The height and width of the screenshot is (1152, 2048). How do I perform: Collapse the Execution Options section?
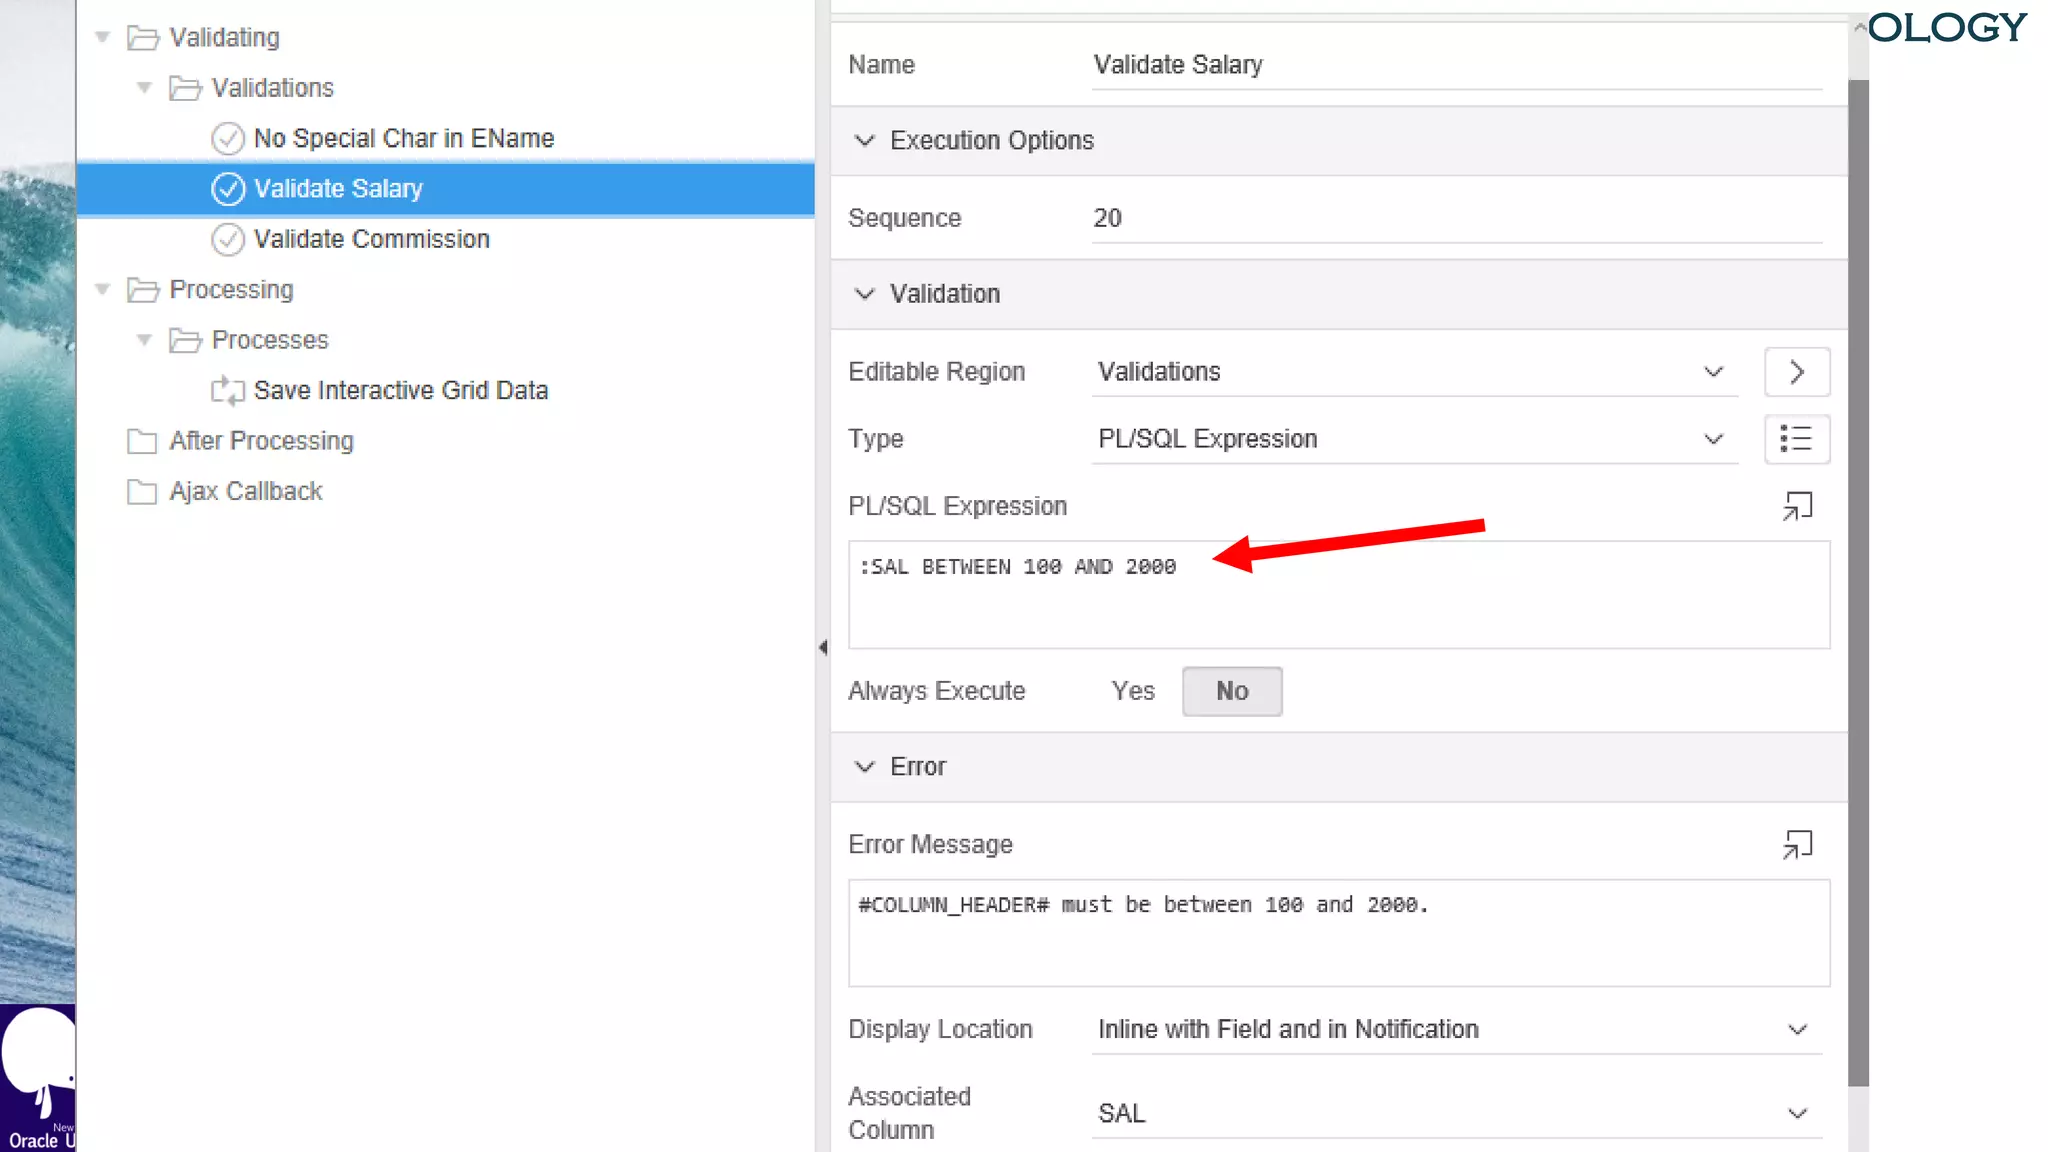(x=865, y=141)
